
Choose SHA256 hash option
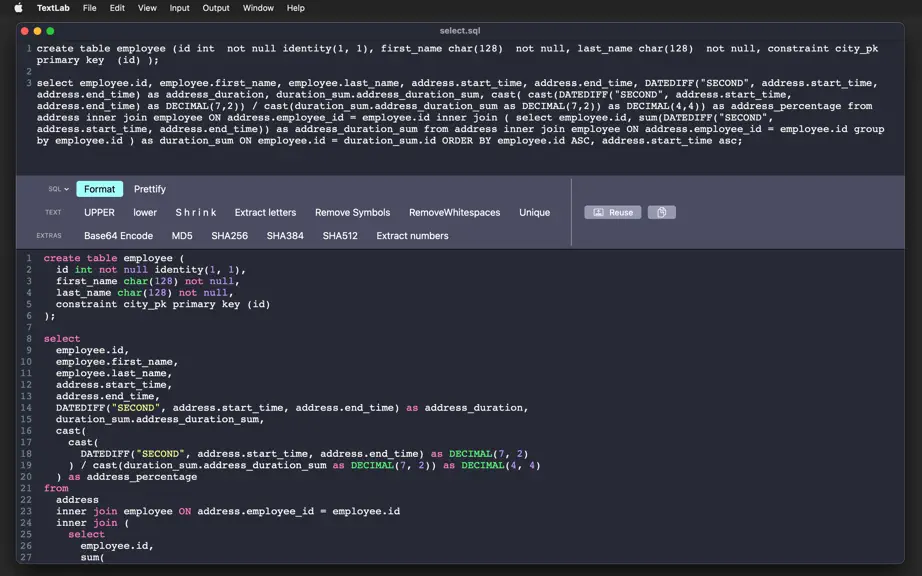[229, 236]
